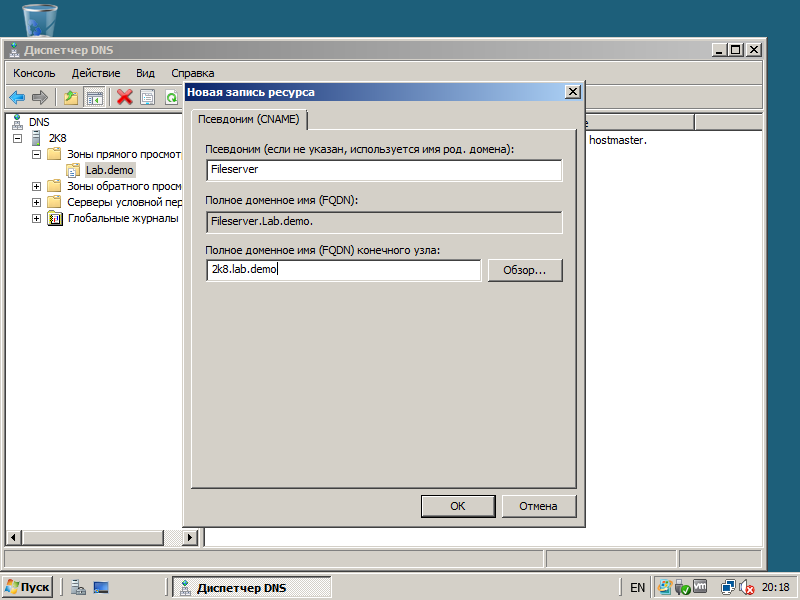
Task: Open the Действие menu
Action: click(96, 73)
